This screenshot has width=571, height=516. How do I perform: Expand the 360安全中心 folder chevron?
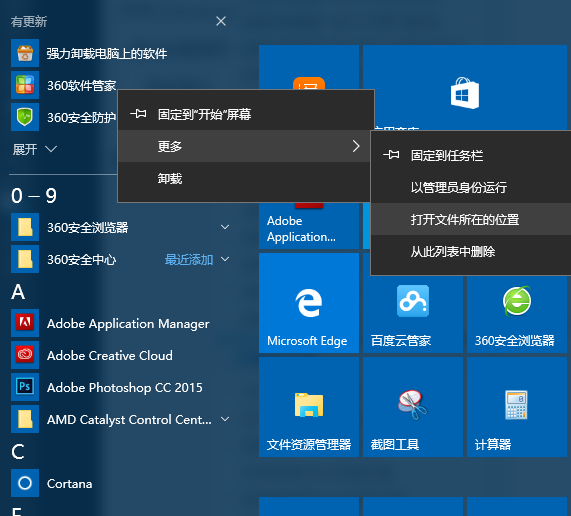tap(225, 259)
